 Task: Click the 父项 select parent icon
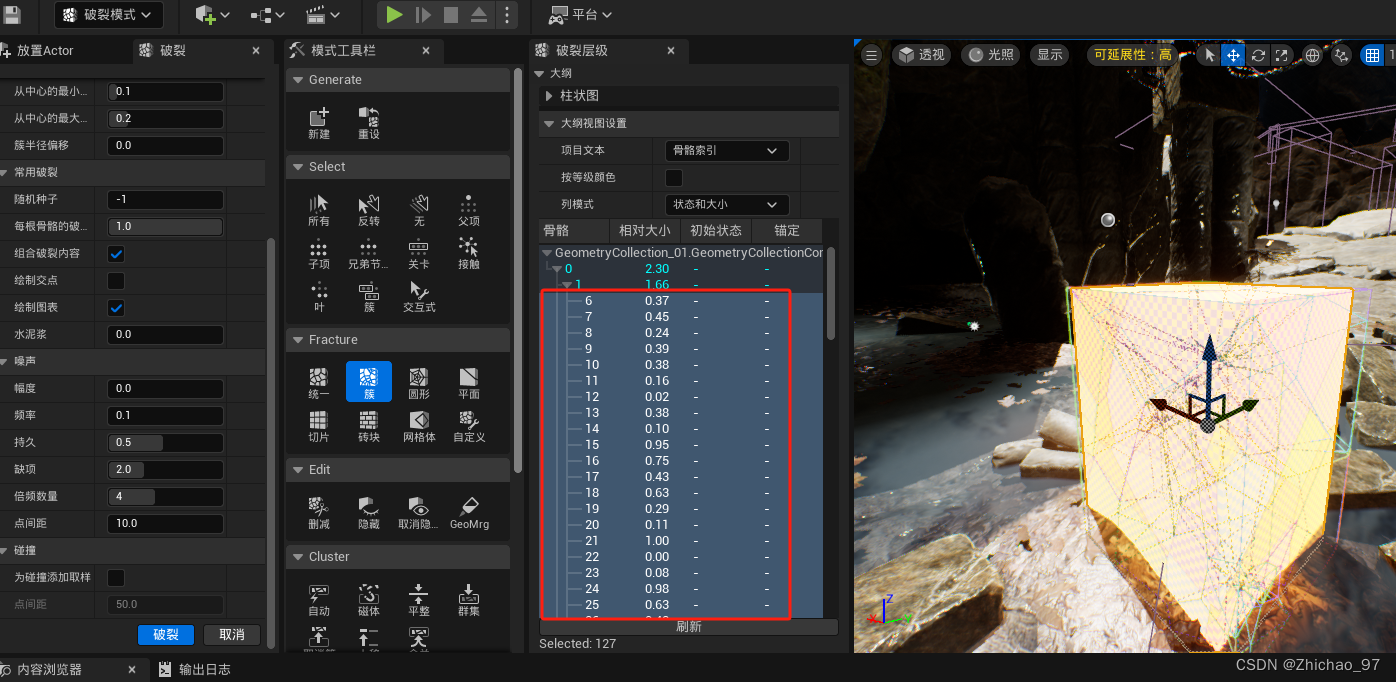tap(469, 210)
